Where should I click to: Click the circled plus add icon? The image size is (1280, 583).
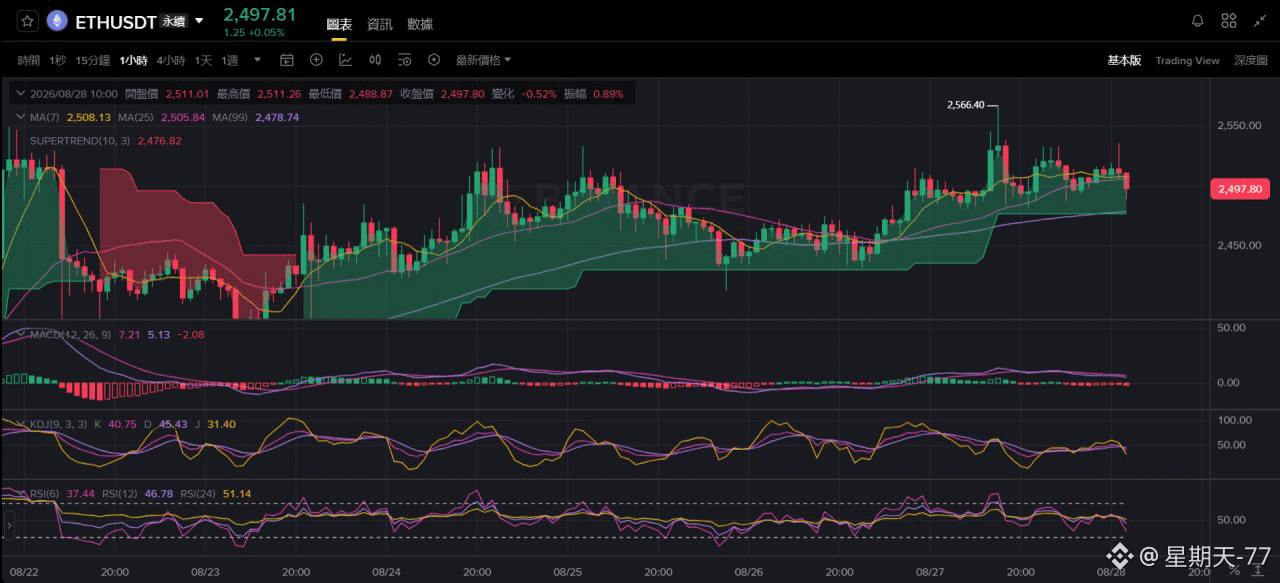coord(316,60)
